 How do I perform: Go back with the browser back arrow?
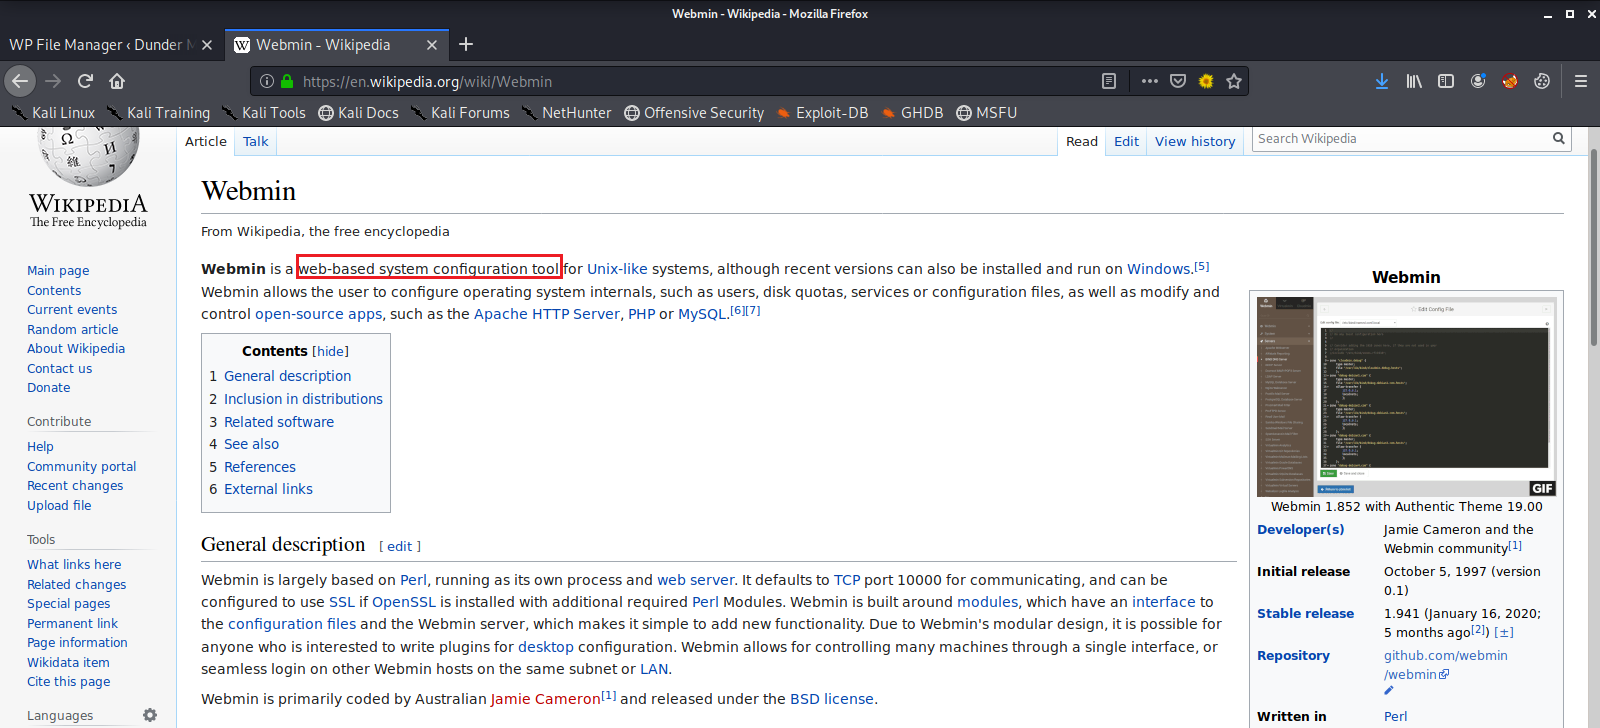pos(20,81)
